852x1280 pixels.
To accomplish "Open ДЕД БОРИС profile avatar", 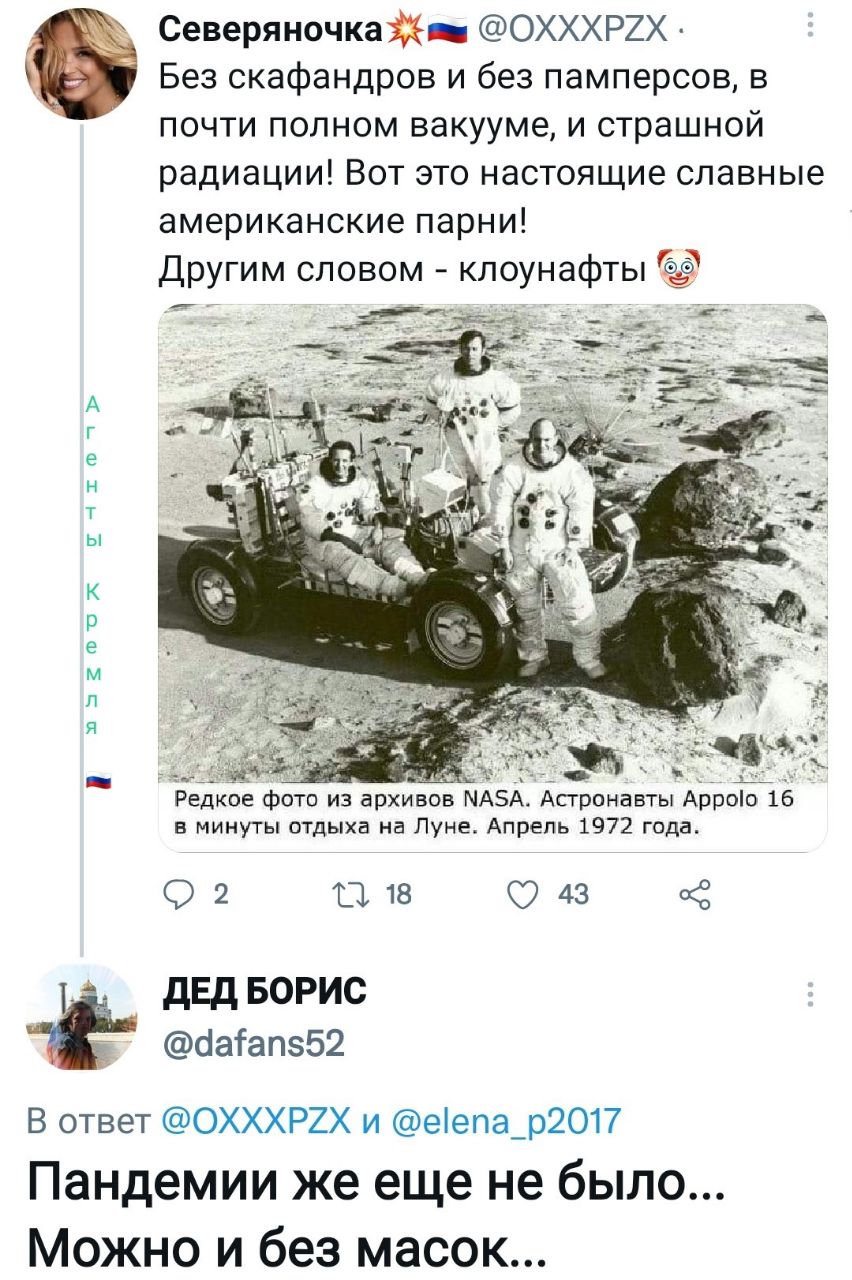I will pyautogui.click(x=82, y=1020).
